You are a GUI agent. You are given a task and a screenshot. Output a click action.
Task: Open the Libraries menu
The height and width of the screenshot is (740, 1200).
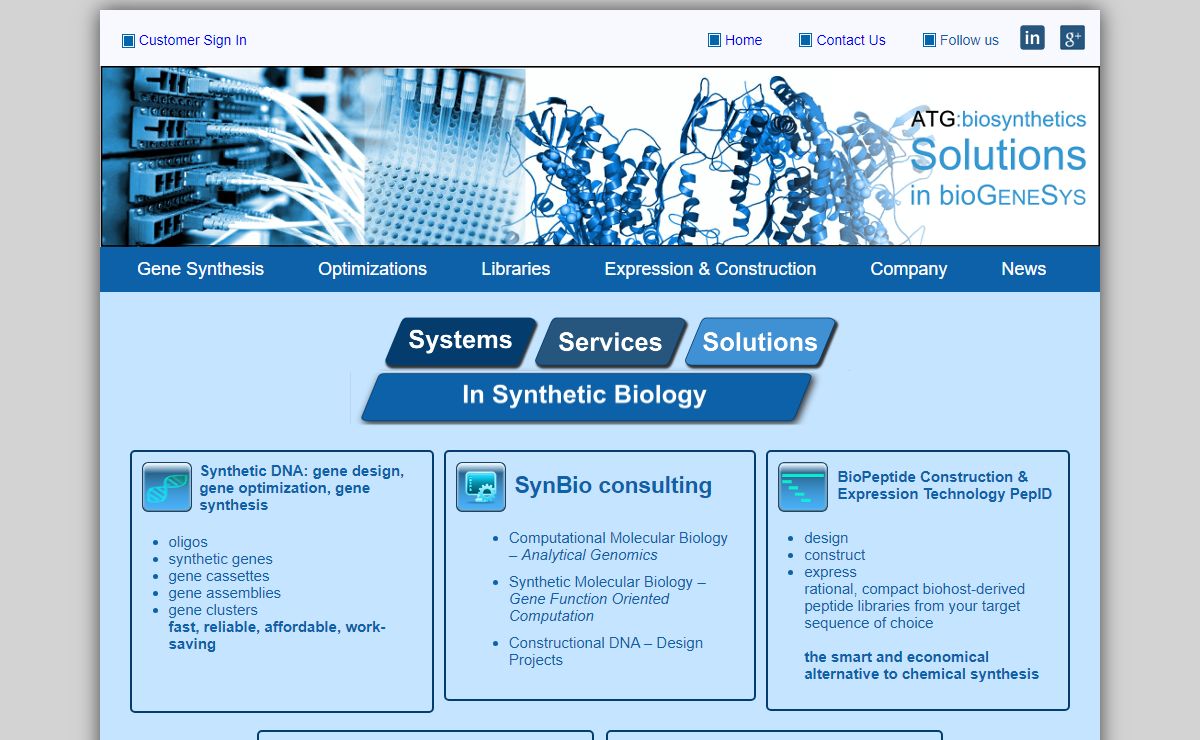pos(516,269)
